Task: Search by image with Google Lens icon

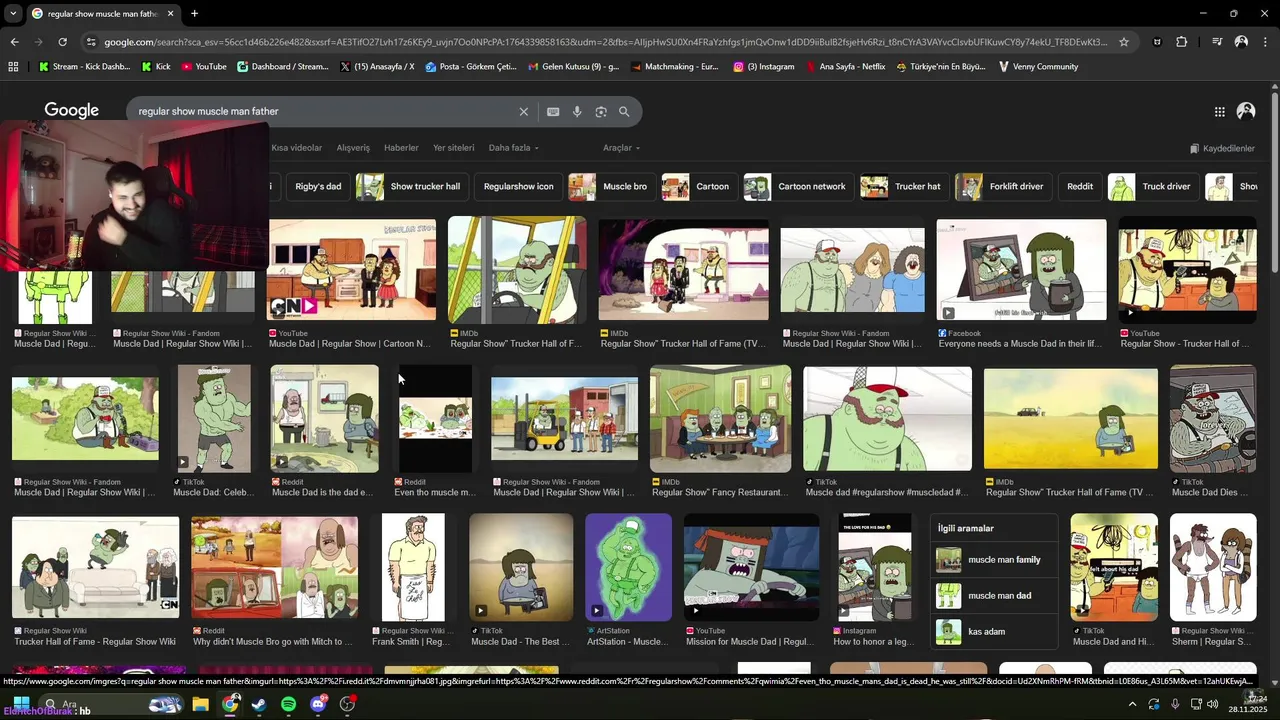Action: [601, 112]
